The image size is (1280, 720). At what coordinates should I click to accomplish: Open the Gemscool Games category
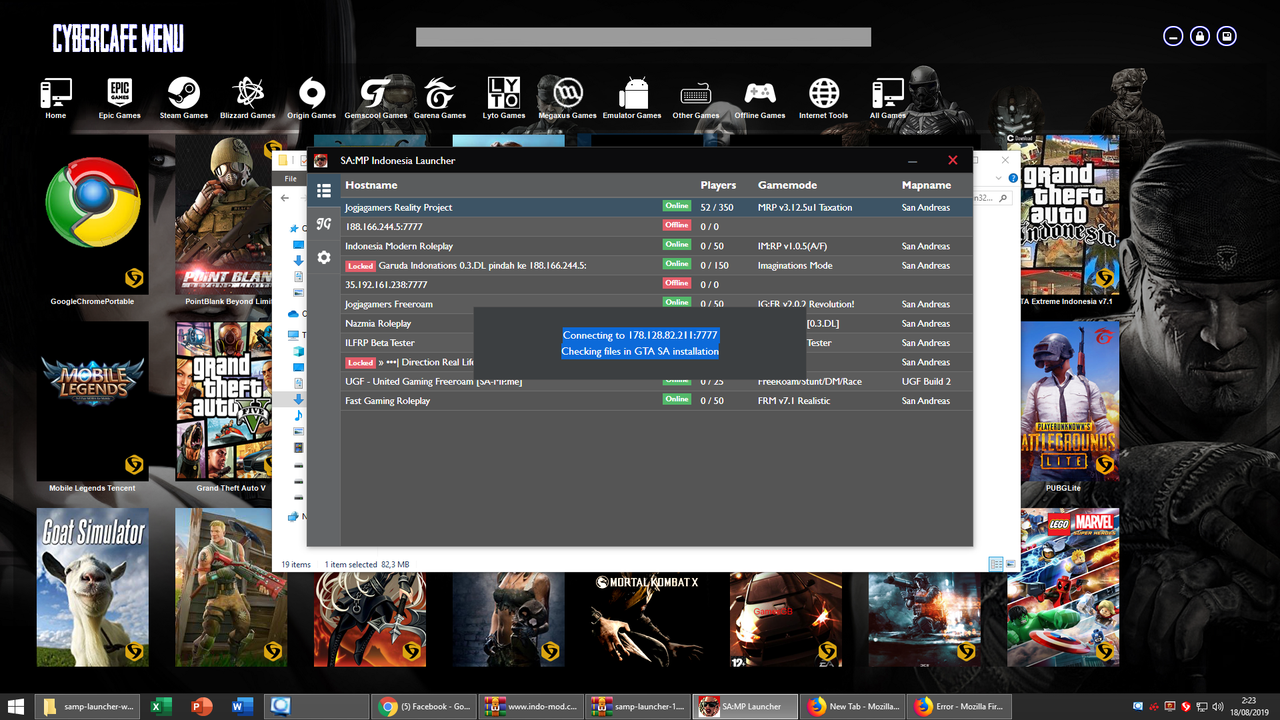[x=376, y=99]
